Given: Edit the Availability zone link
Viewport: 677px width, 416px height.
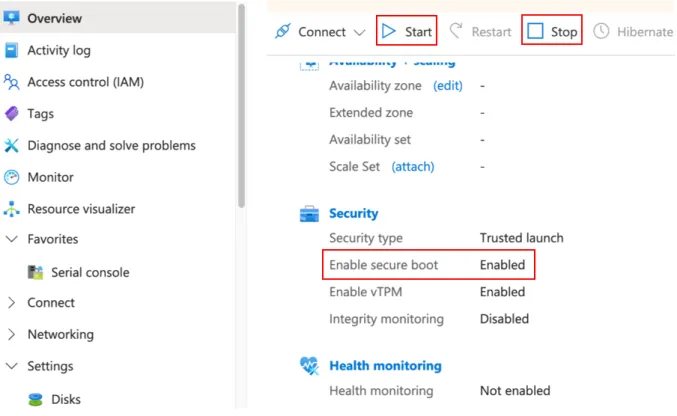Looking at the screenshot, I should click(x=448, y=86).
